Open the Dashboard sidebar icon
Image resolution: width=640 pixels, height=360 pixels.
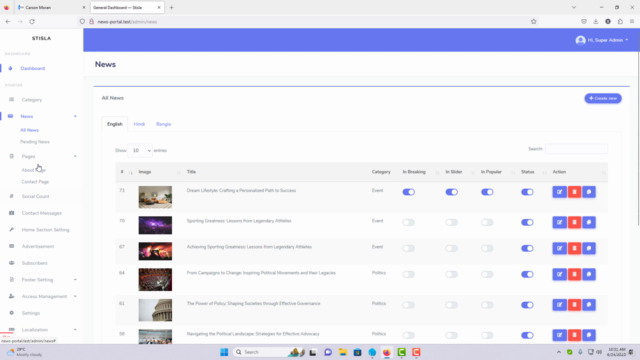[x=10, y=68]
